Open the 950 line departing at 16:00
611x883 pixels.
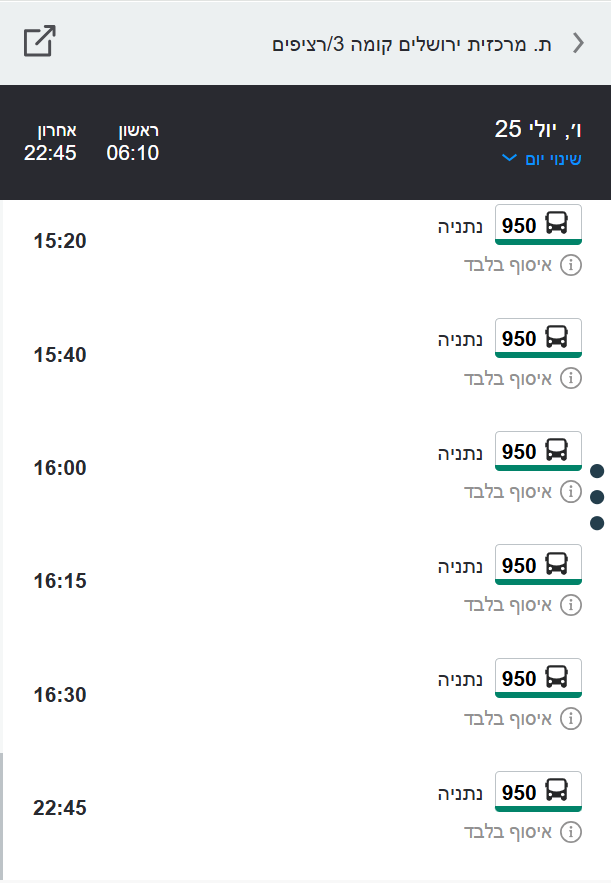click(x=538, y=452)
